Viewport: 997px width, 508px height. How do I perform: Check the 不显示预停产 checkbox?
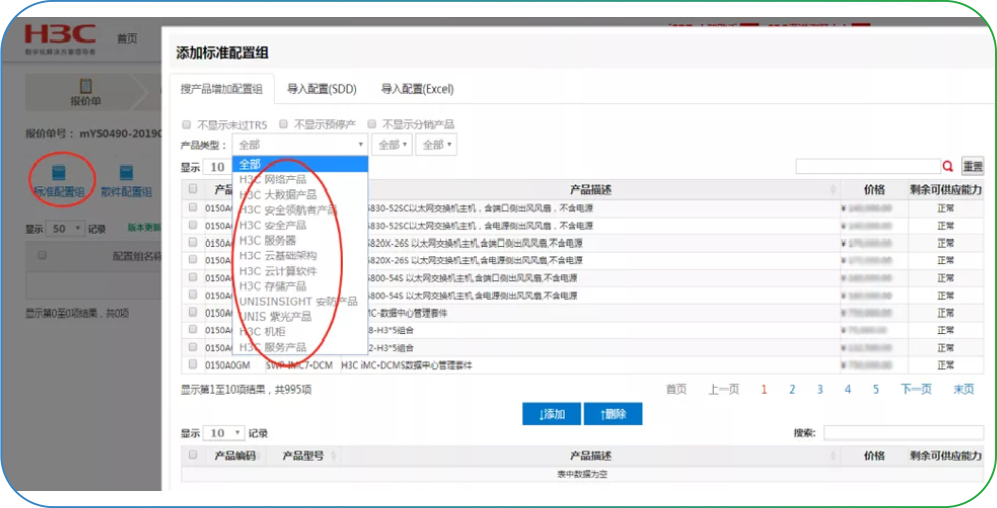tap(283, 124)
